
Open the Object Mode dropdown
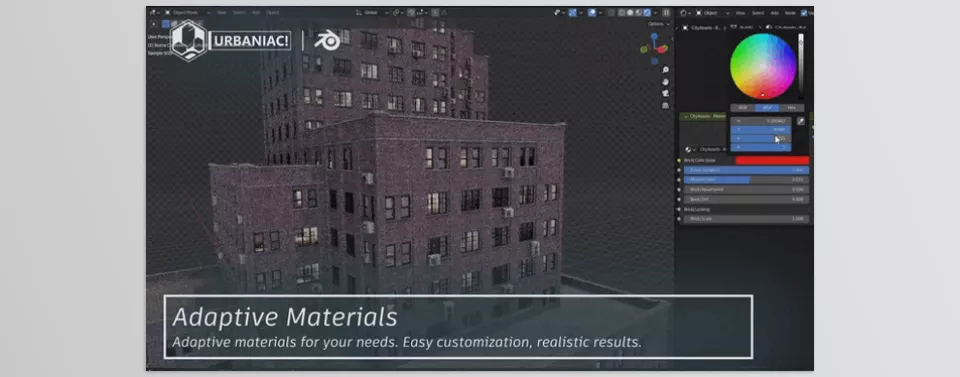pyautogui.click(x=188, y=13)
